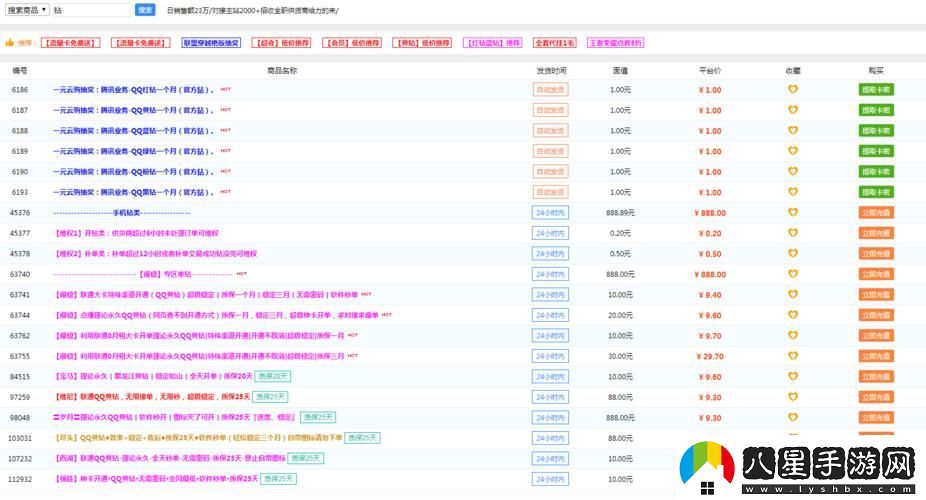The width and height of the screenshot is (926, 500).
Task: Open the 全套代挂1毛 tag
Action: [x=555, y=43]
